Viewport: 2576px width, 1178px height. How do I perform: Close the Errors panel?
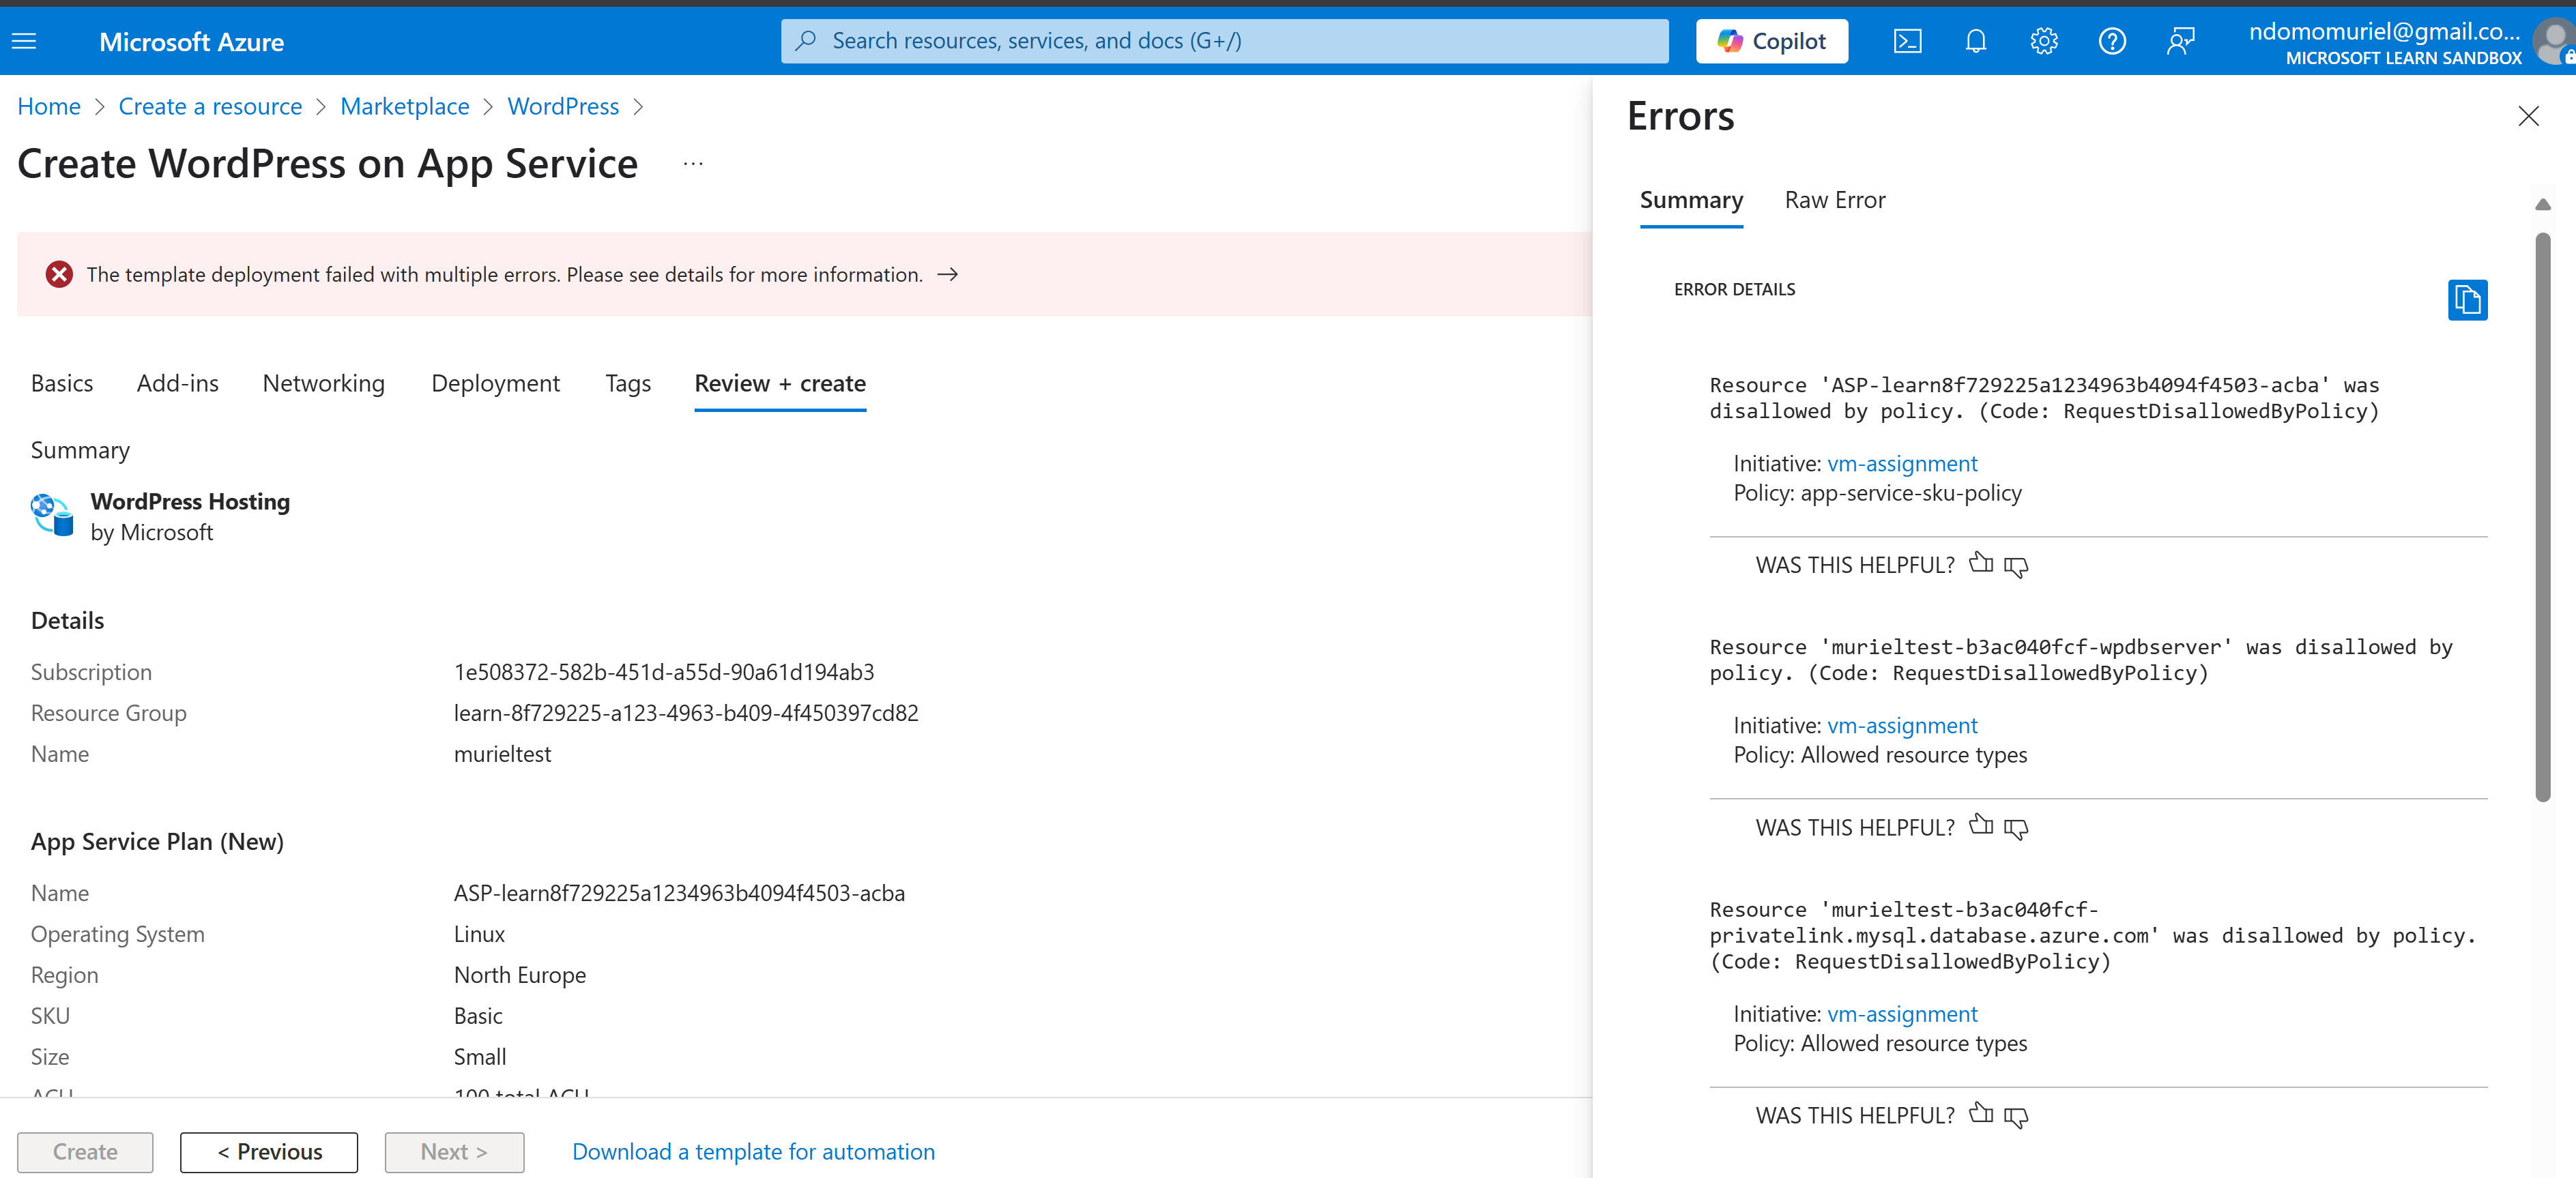coord(2528,116)
